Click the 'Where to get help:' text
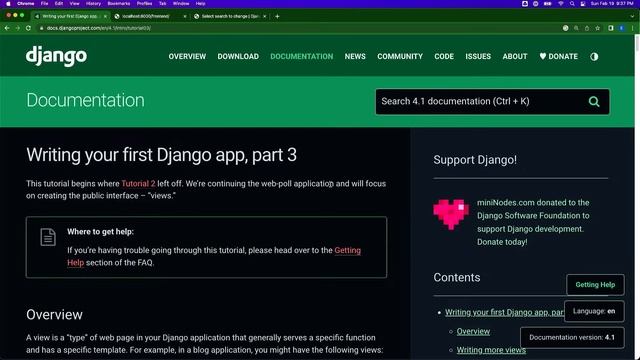Image resolution: width=640 pixels, height=360 pixels. point(100,232)
